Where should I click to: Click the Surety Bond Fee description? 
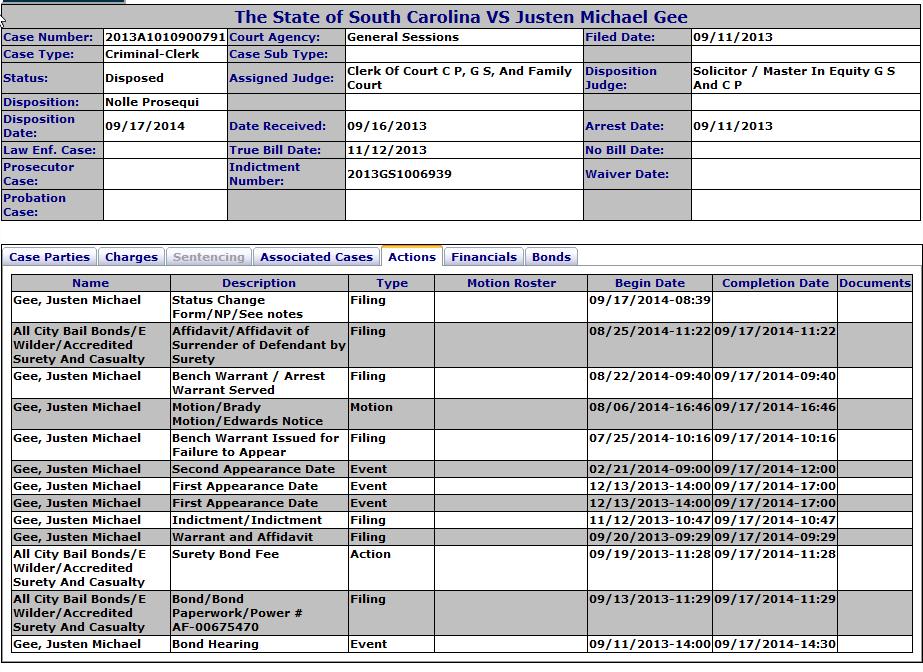coord(225,554)
